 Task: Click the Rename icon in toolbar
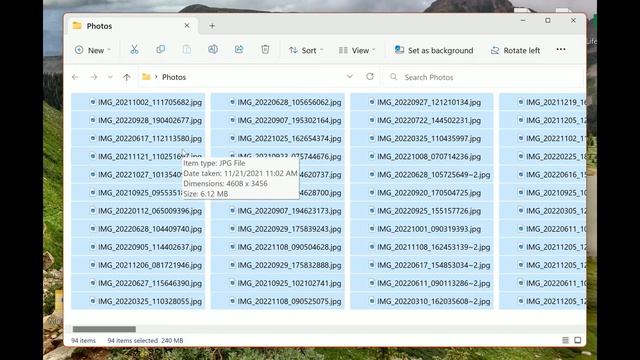click(213, 50)
